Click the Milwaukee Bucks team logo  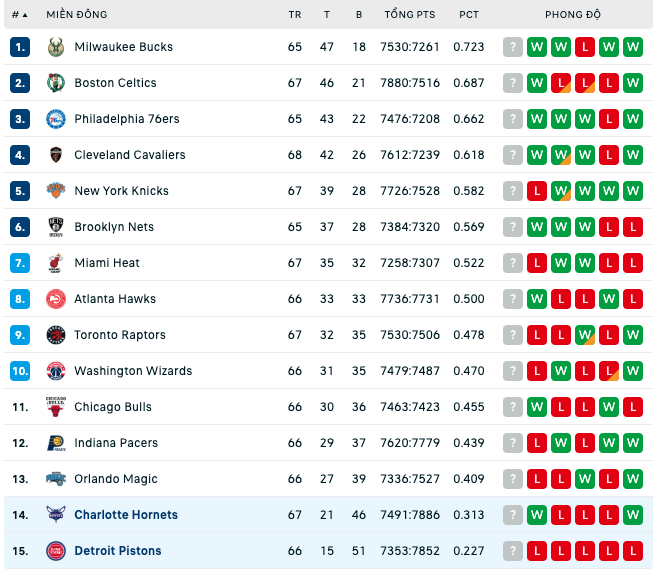[56, 47]
